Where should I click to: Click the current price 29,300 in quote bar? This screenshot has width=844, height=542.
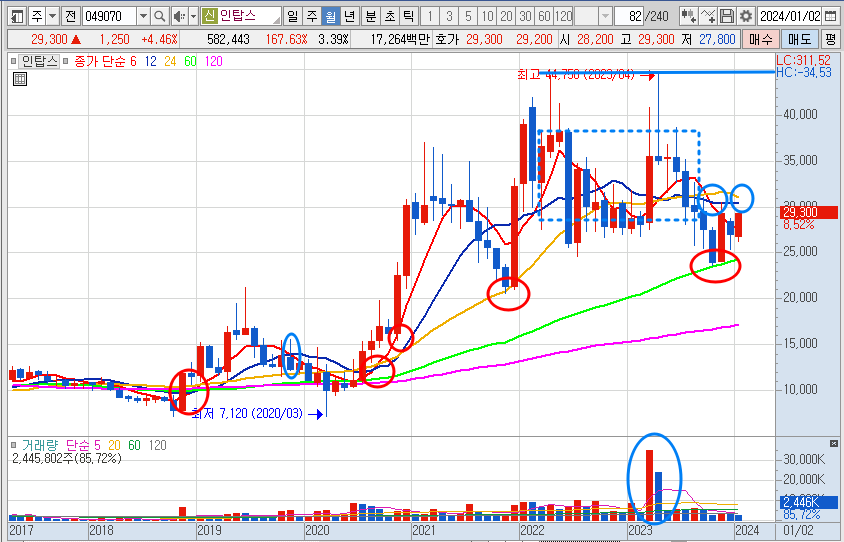click(x=49, y=39)
